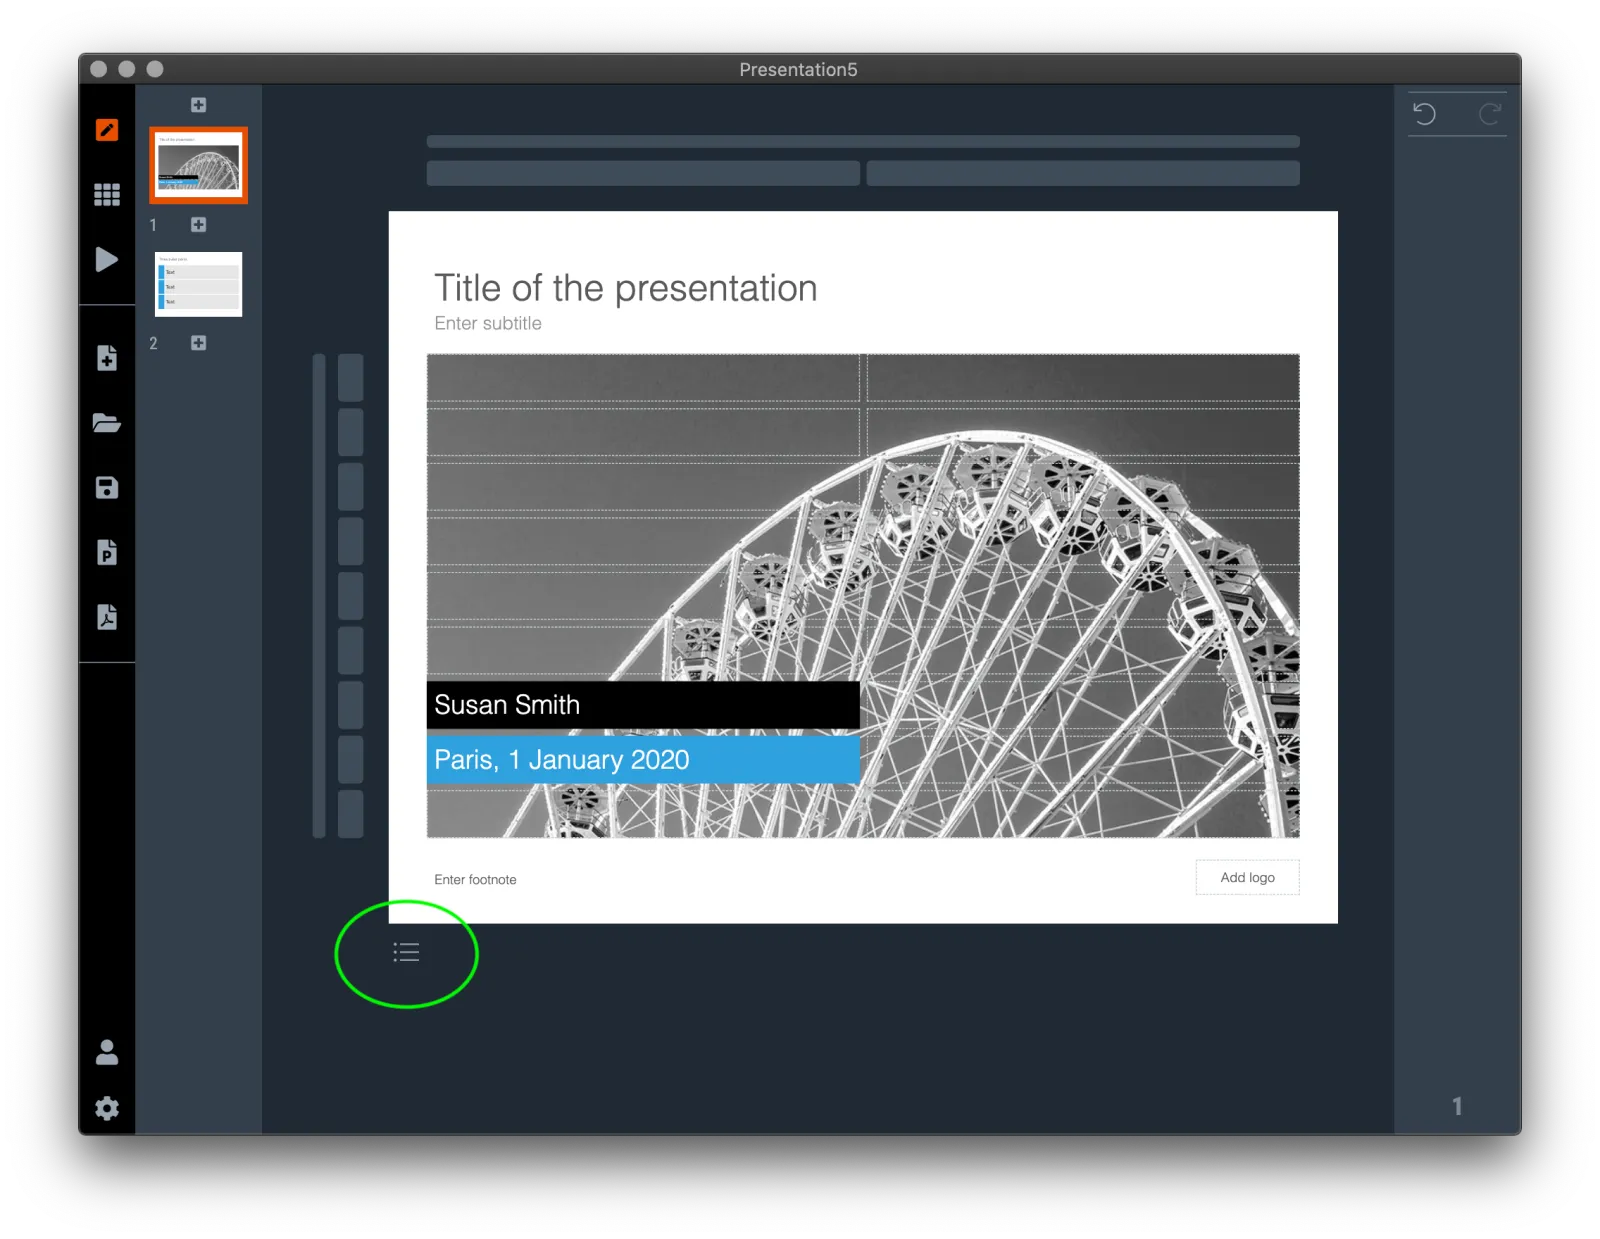
Task: Select slide 1 thumbnail
Action: [x=198, y=165]
